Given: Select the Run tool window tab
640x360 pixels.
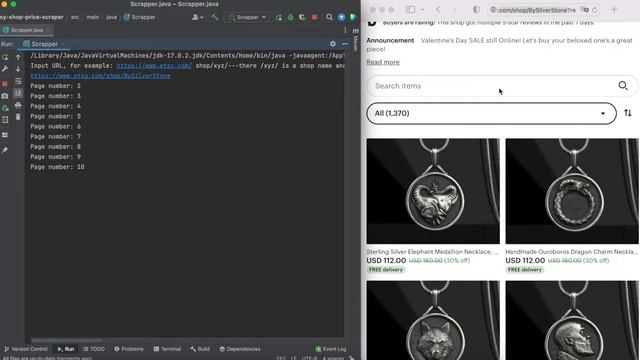Looking at the screenshot, I should (x=66, y=349).
